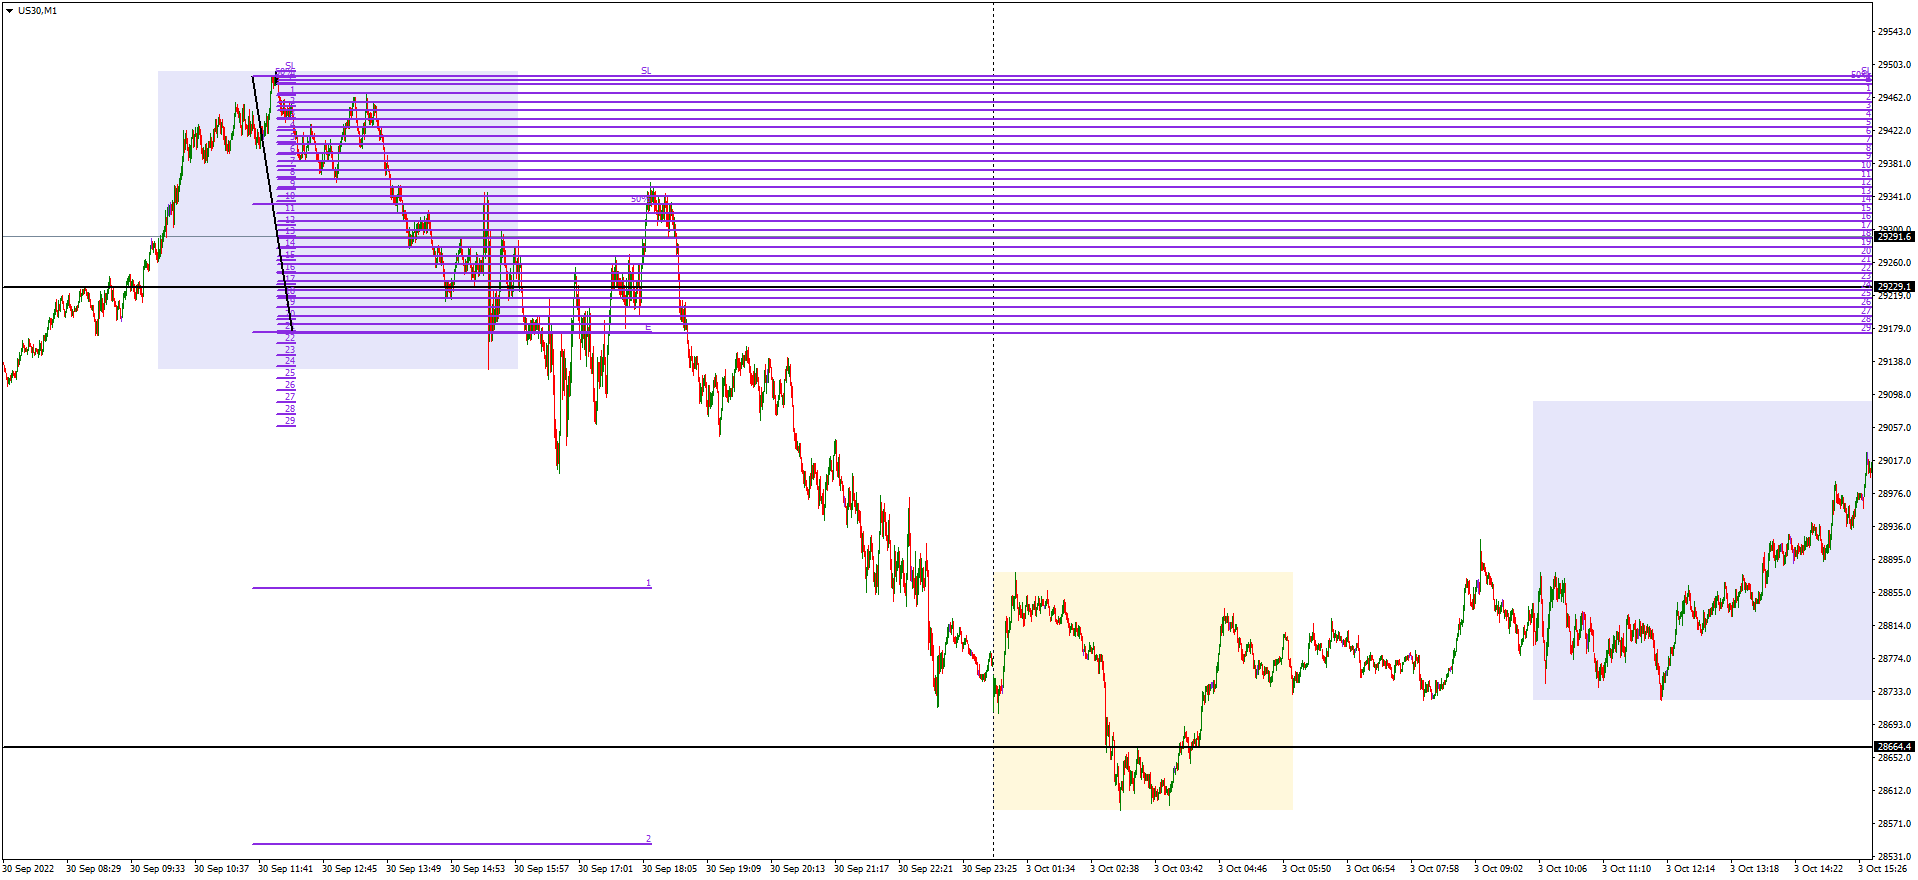Image resolution: width=1918 pixels, height=880 pixels.
Task: Click the 29503.0 price axis label
Action: tap(1894, 65)
